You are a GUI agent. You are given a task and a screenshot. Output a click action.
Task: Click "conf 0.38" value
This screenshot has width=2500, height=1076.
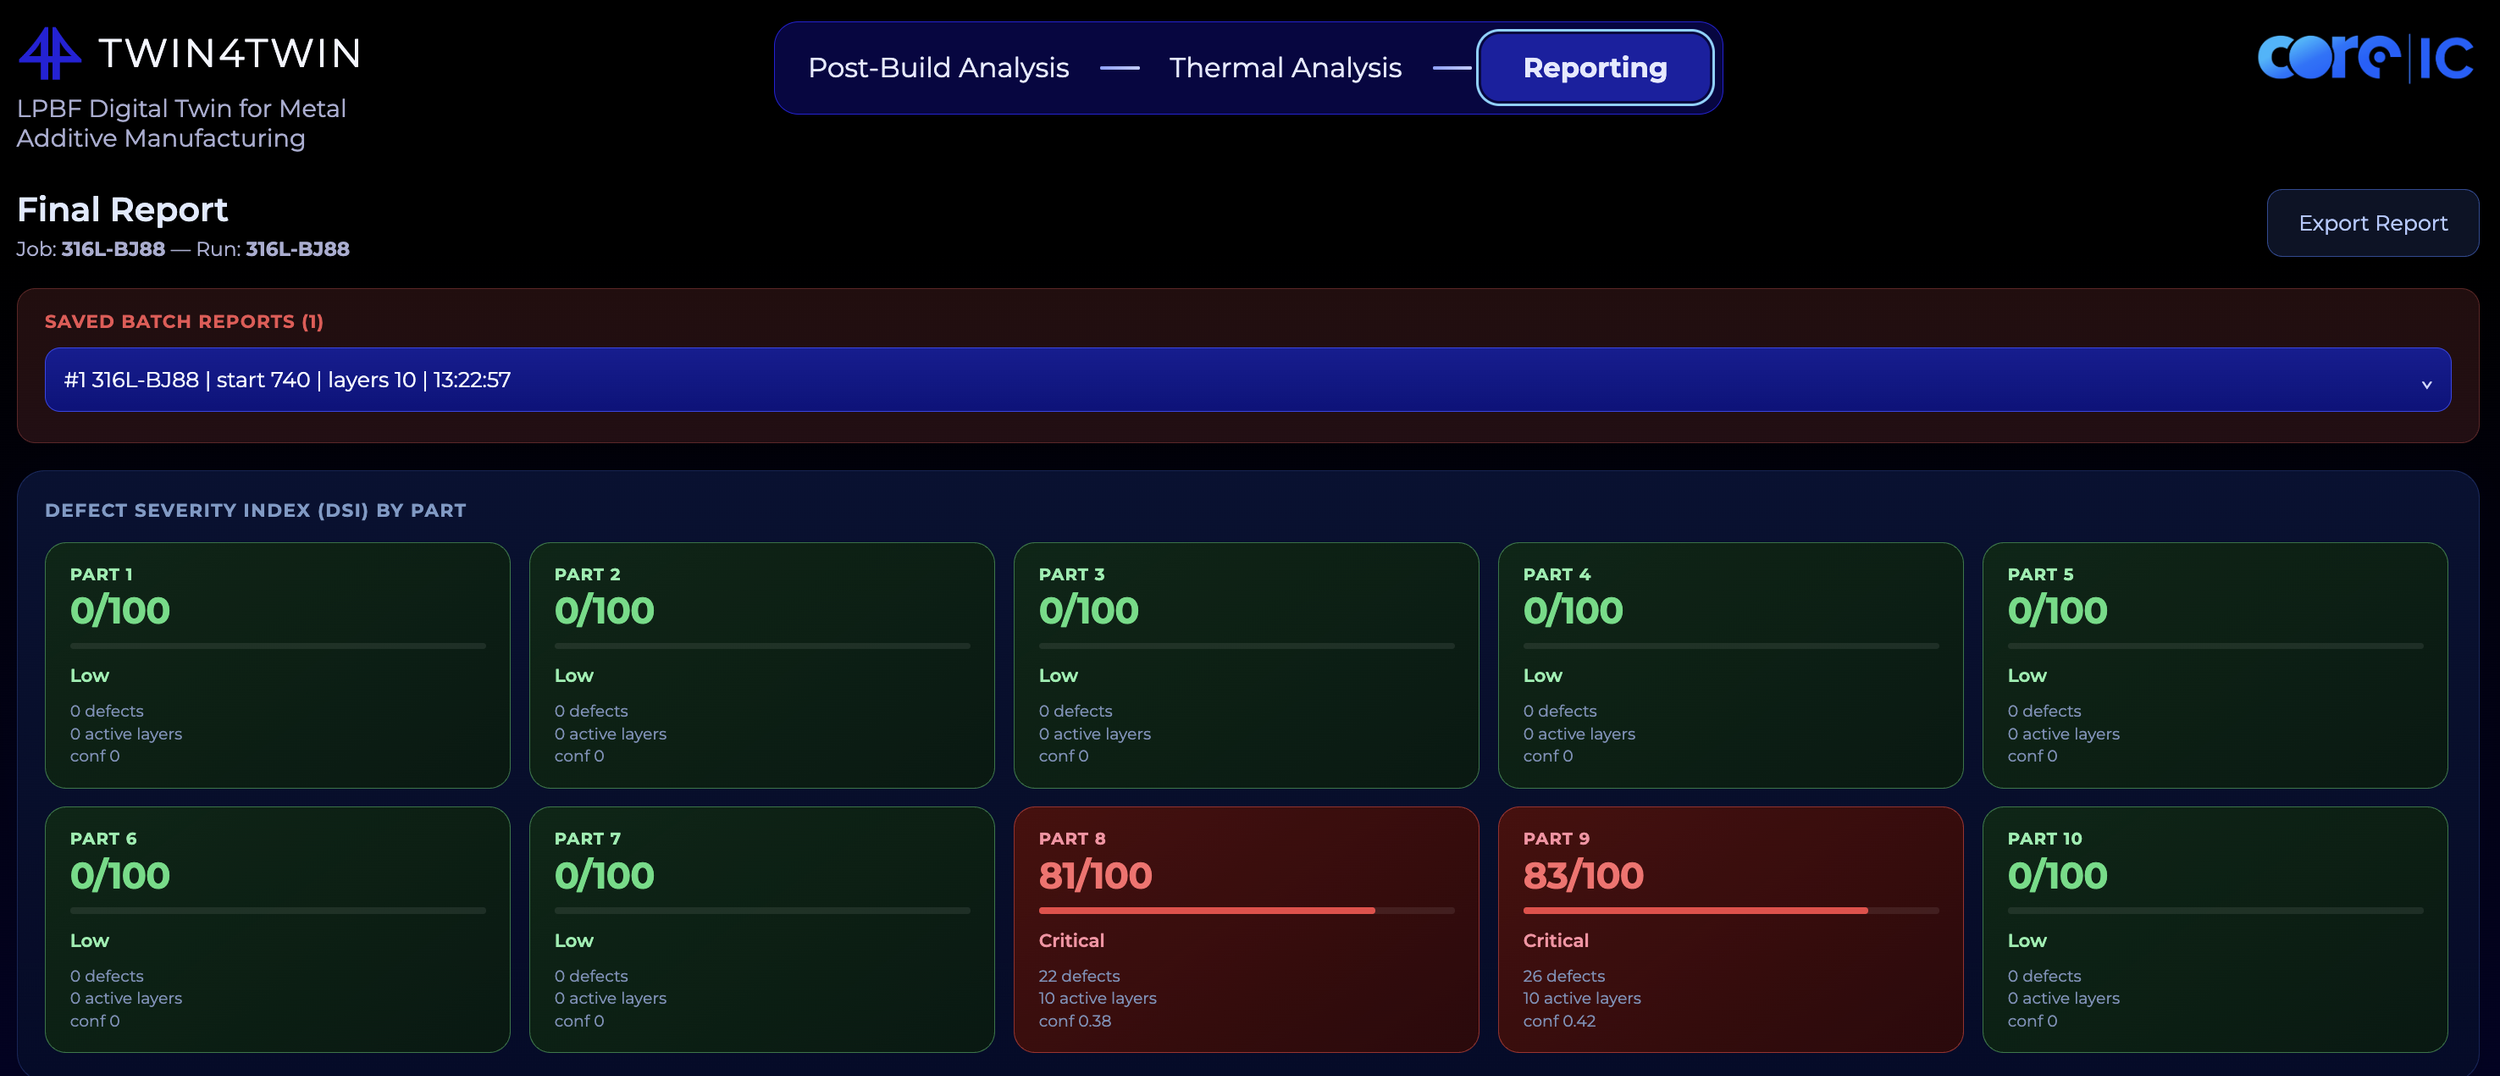tap(1075, 1021)
